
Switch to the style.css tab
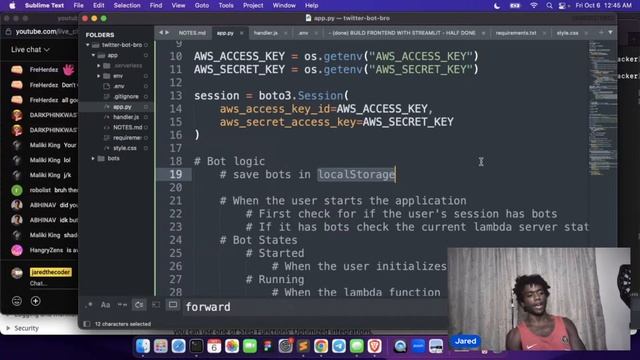coord(567,33)
